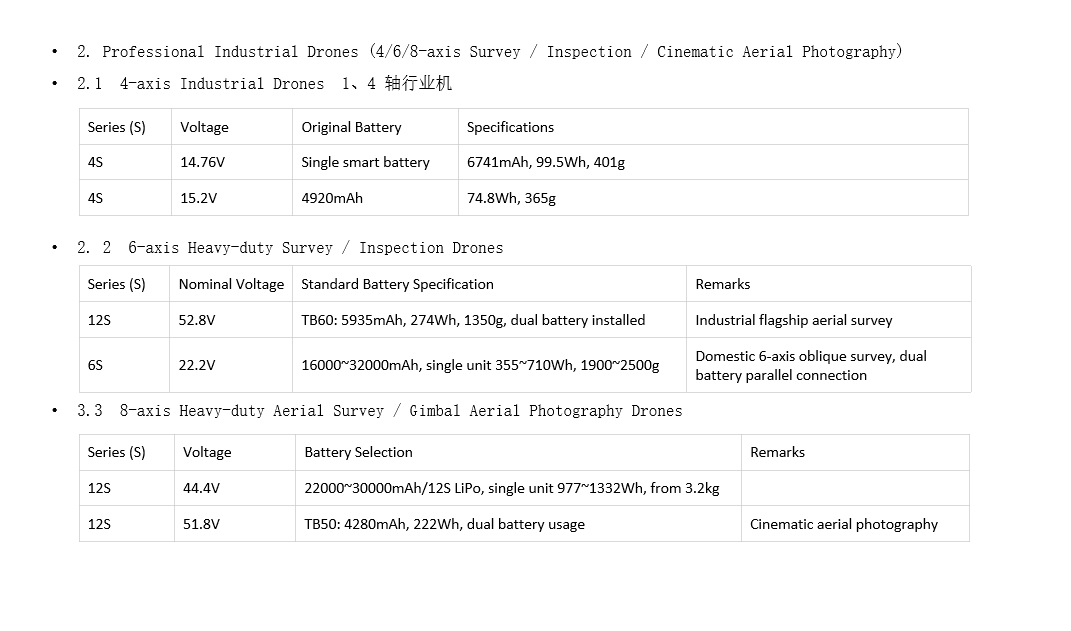Click the '22.2V' voltage cell
1071x631 pixels.
click(x=231, y=365)
